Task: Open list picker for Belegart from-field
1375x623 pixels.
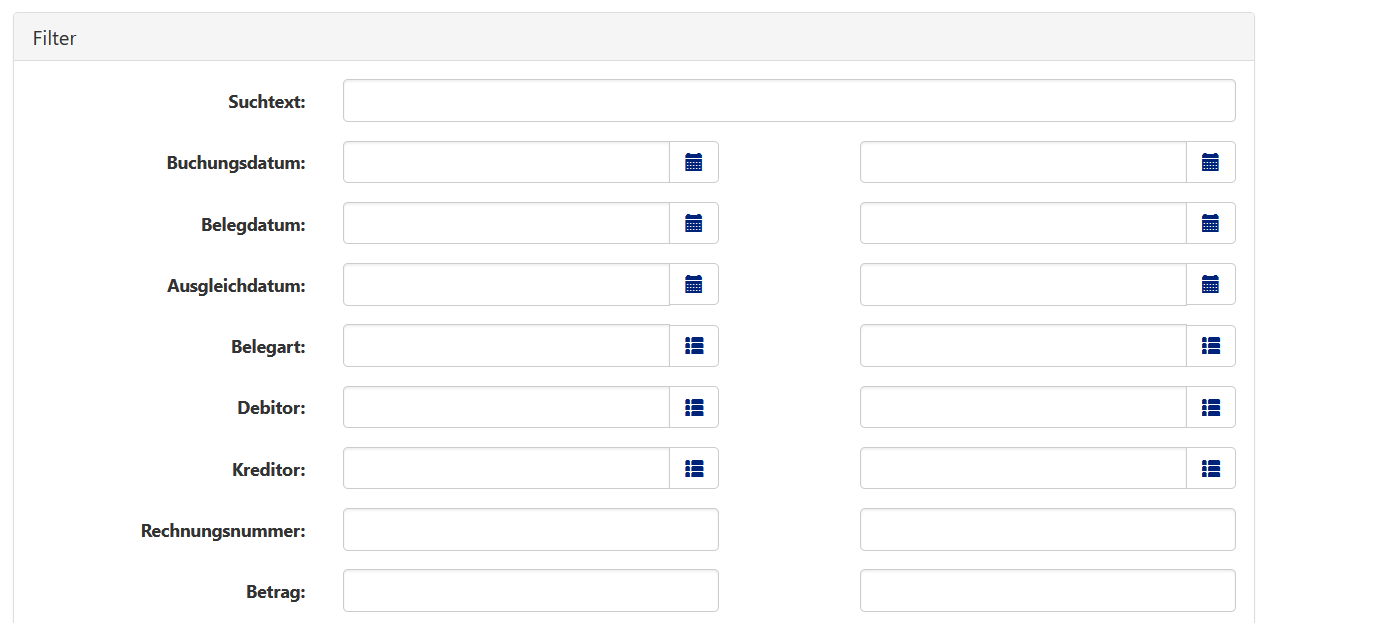Action: pyautogui.click(x=694, y=345)
